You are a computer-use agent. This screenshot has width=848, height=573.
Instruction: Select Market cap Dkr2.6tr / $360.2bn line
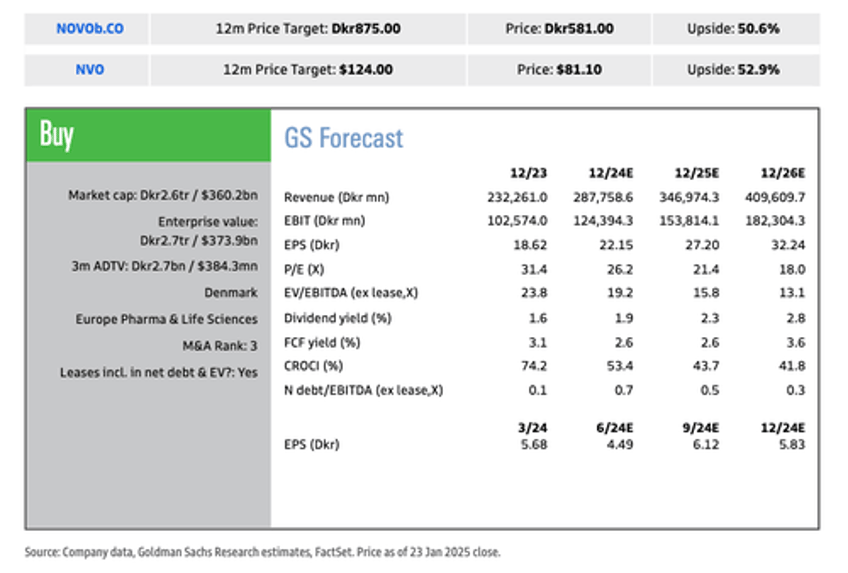coord(163,195)
